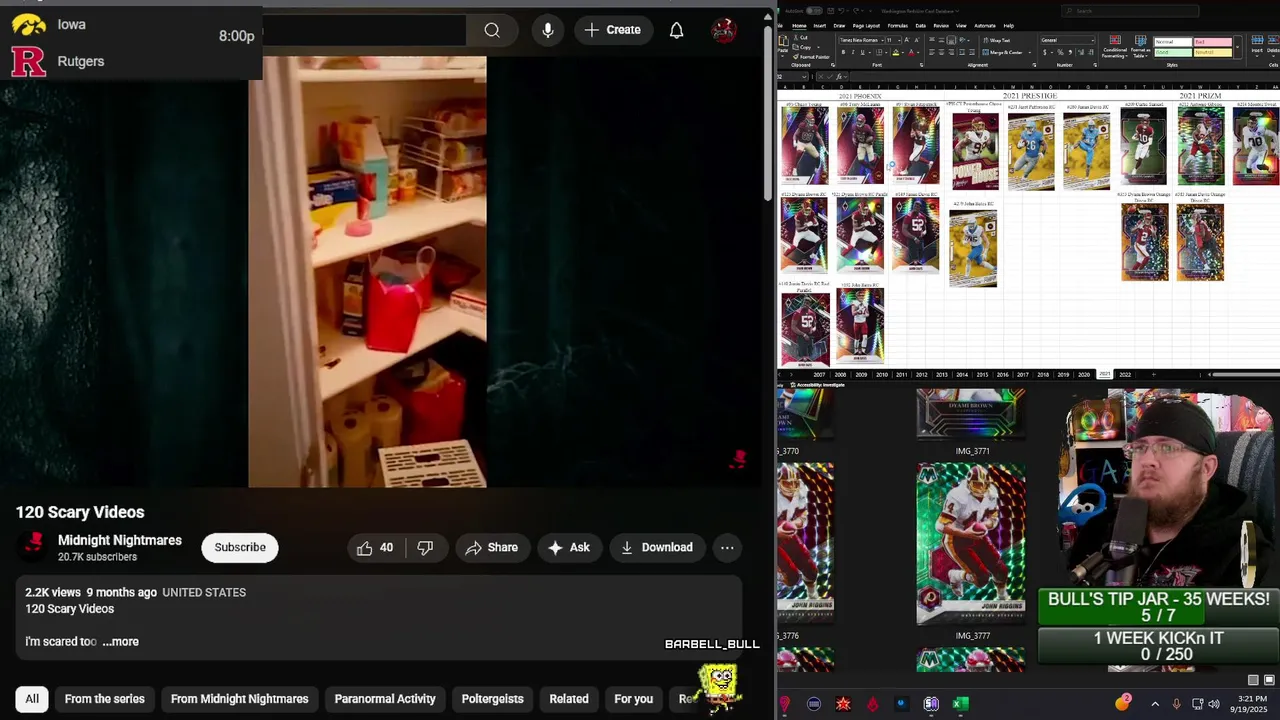Switch to 2021 worksheet tab

coord(1104,374)
